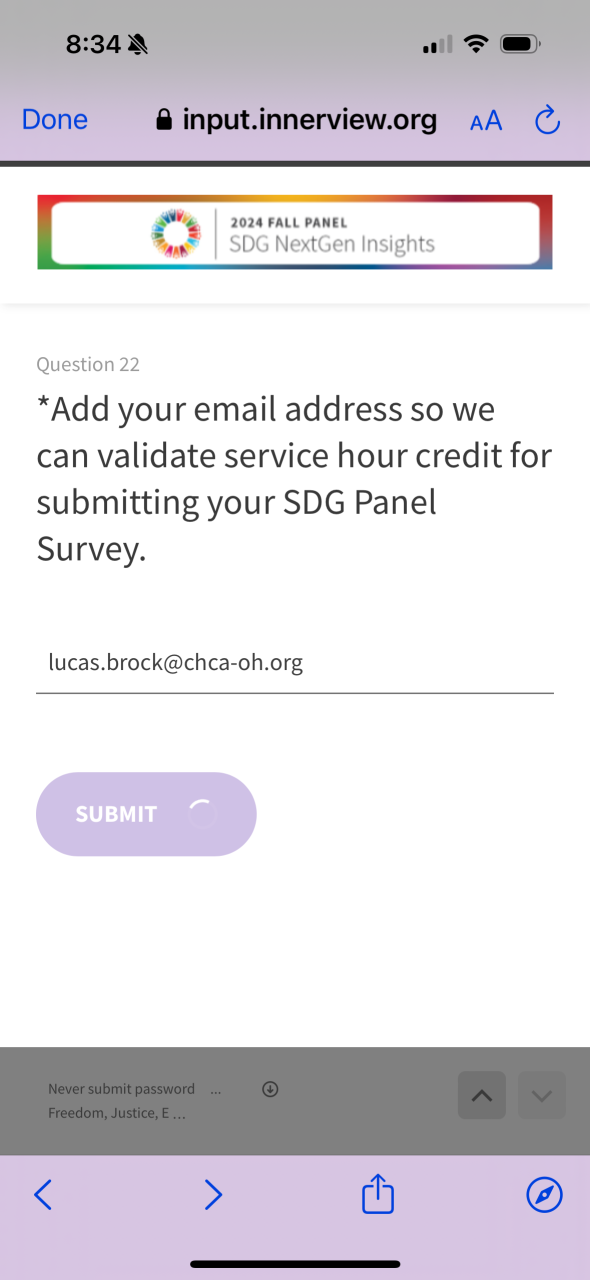
Task: Tap Done to close the browser
Action: [55, 120]
